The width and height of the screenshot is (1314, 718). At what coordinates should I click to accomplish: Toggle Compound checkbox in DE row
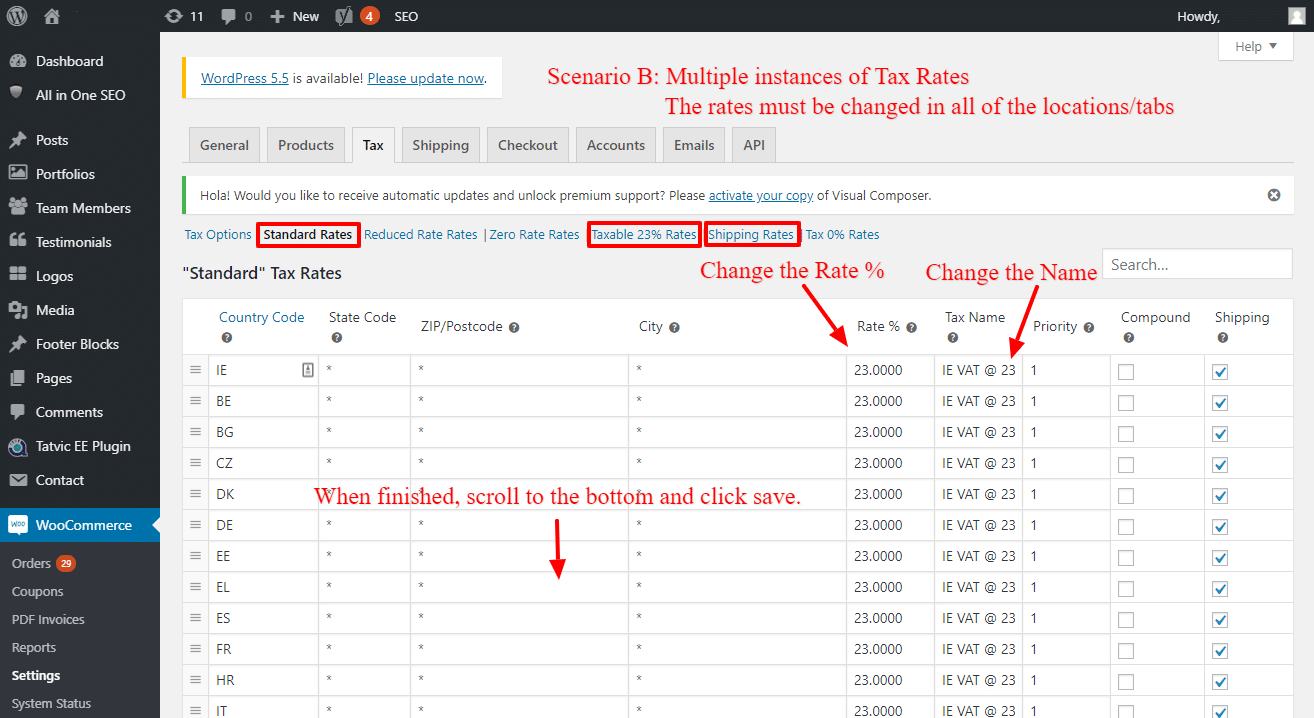coord(1126,526)
